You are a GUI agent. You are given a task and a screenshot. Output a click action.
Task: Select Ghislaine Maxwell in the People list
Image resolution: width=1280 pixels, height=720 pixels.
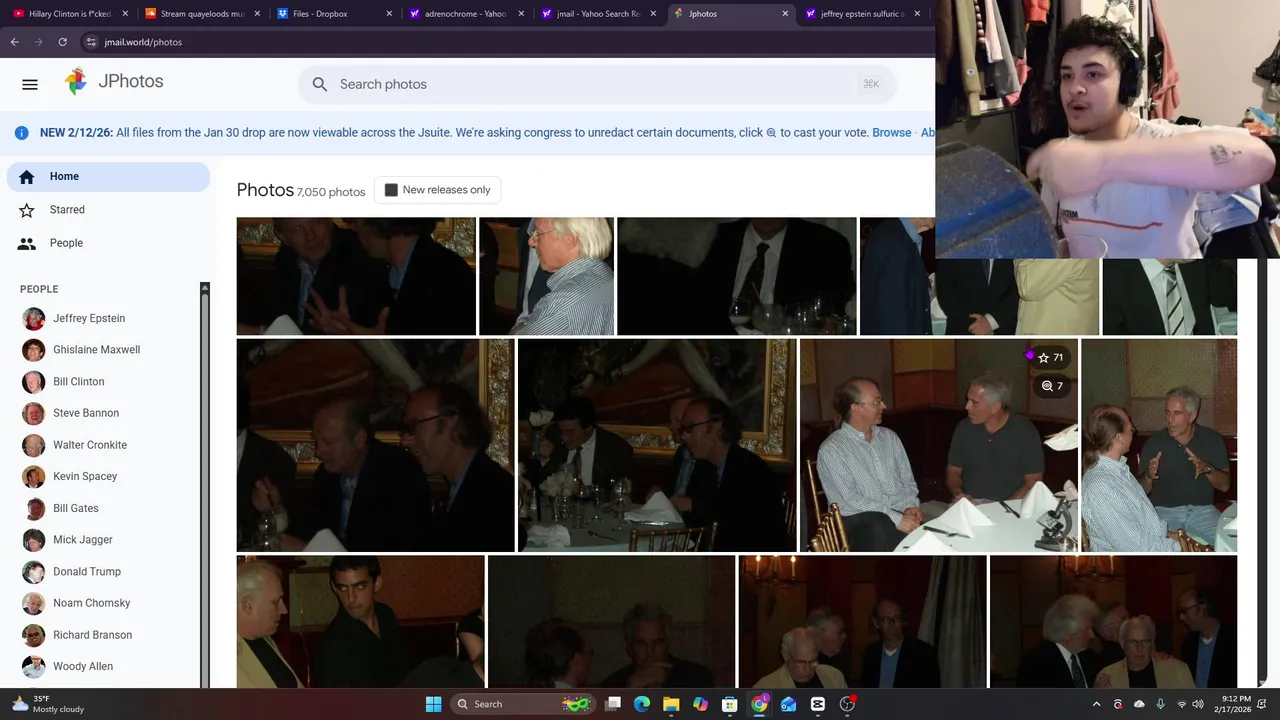pyautogui.click(x=96, y=350)
